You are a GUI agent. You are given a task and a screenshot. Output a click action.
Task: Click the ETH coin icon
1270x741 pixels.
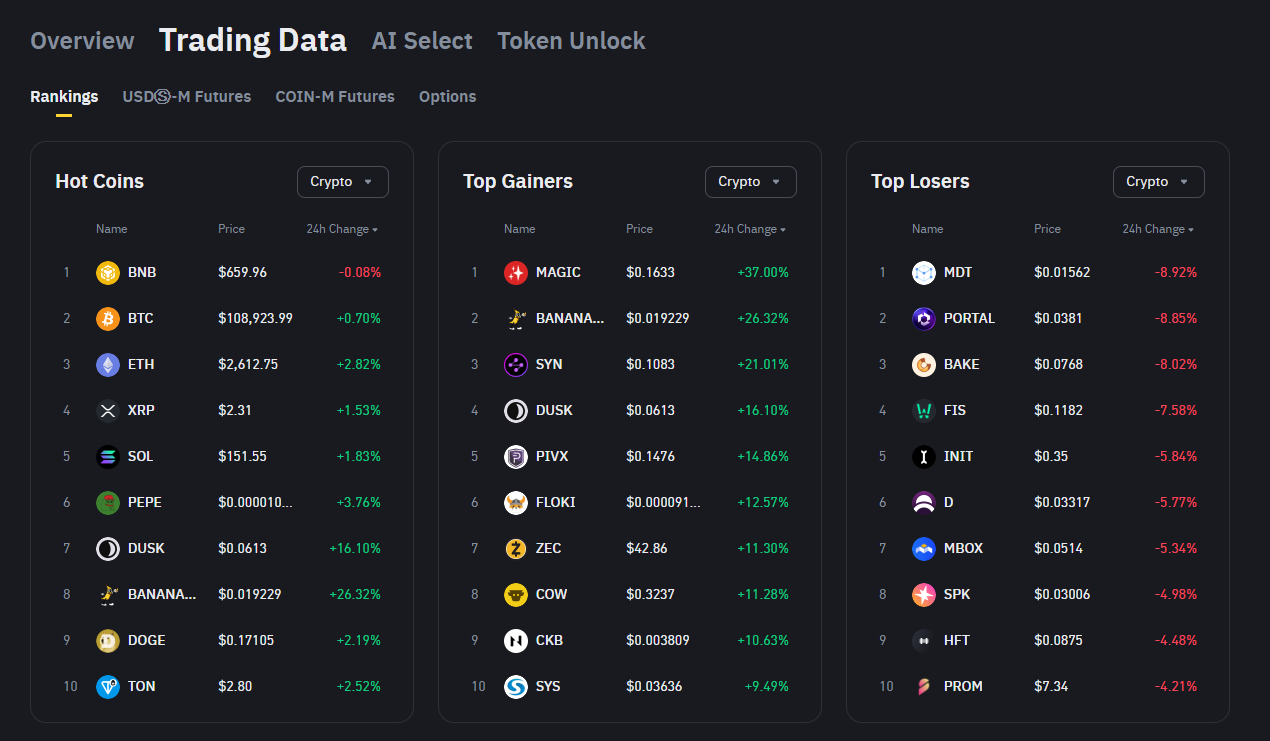click(x=108, y=364)
